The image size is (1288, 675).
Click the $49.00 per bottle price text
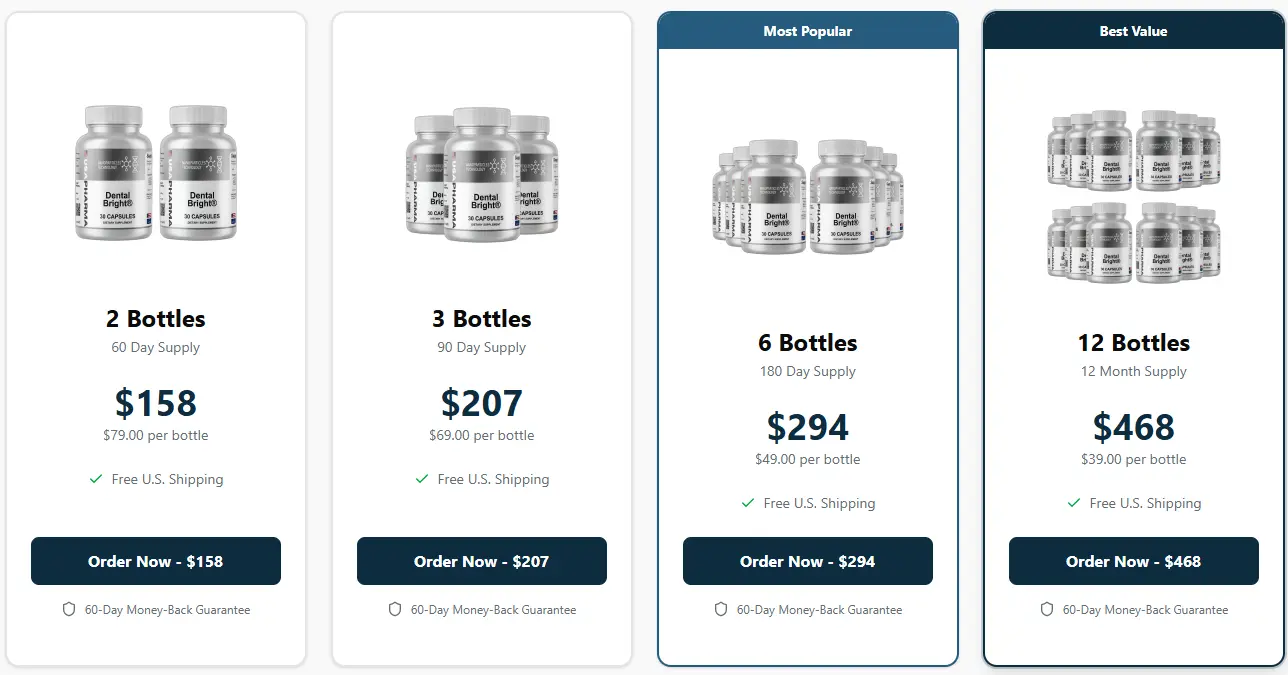(x=807, y=459)
